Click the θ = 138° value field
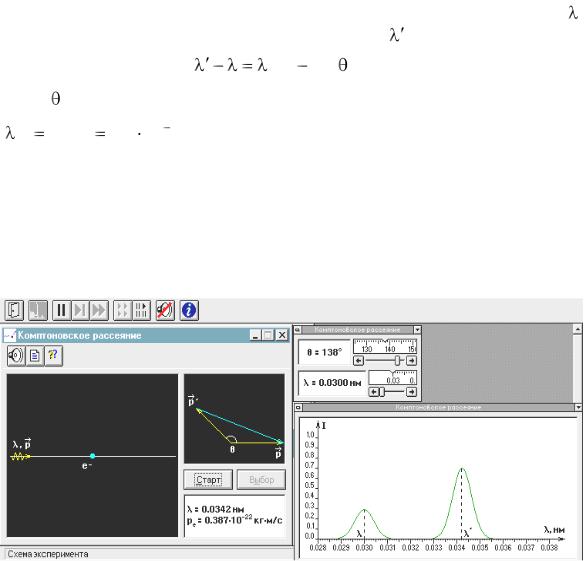 (325, 352)
